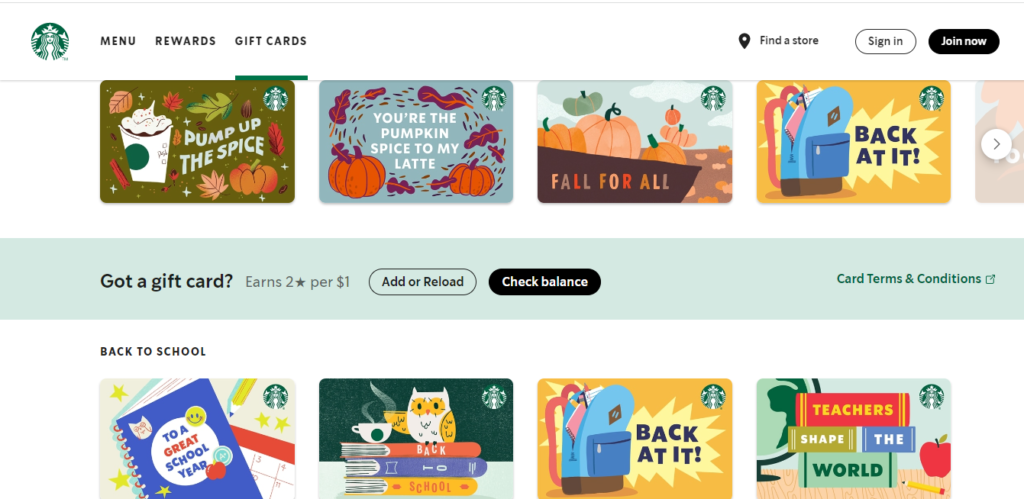Screen dimensions: 1024x499
Task: Pick the Fall For All gift card
Action: click(x=635, y=142)
